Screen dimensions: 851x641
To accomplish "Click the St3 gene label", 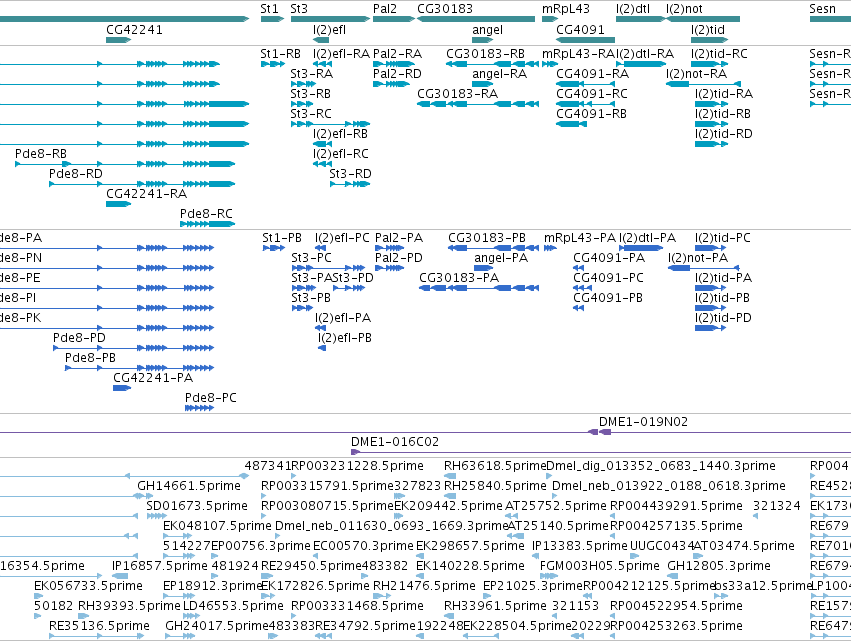I will (x=299, y=9).
